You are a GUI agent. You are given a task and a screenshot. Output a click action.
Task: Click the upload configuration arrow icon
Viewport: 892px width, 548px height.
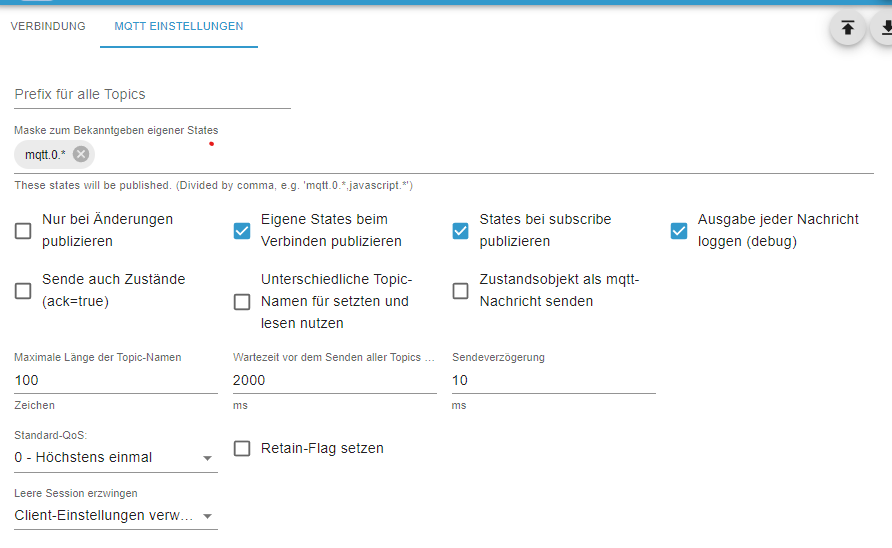pos(848,28)
